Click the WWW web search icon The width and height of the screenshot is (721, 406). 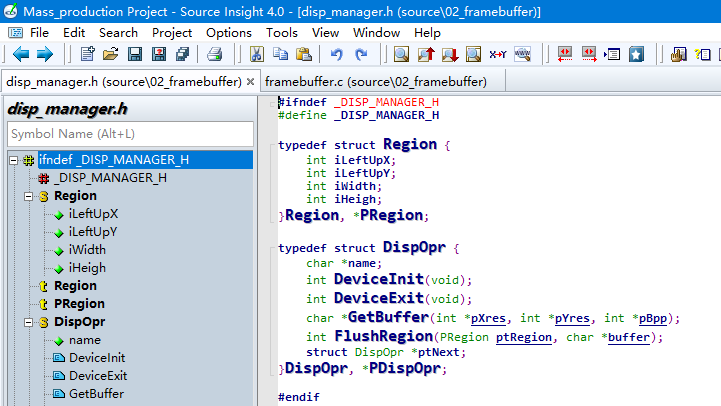pos(522,54)
